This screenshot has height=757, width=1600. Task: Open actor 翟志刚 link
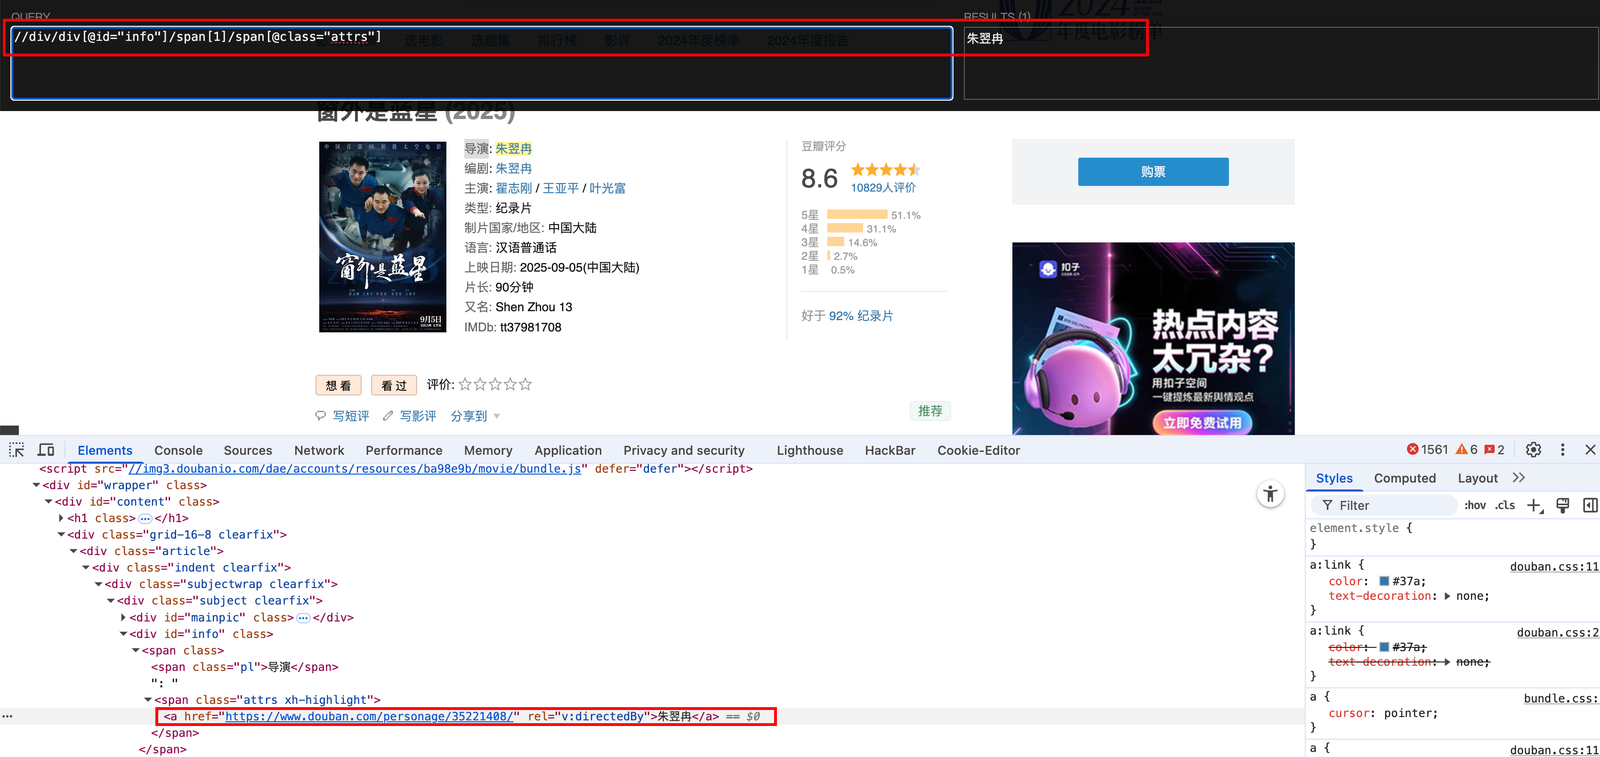click(513, 188)
